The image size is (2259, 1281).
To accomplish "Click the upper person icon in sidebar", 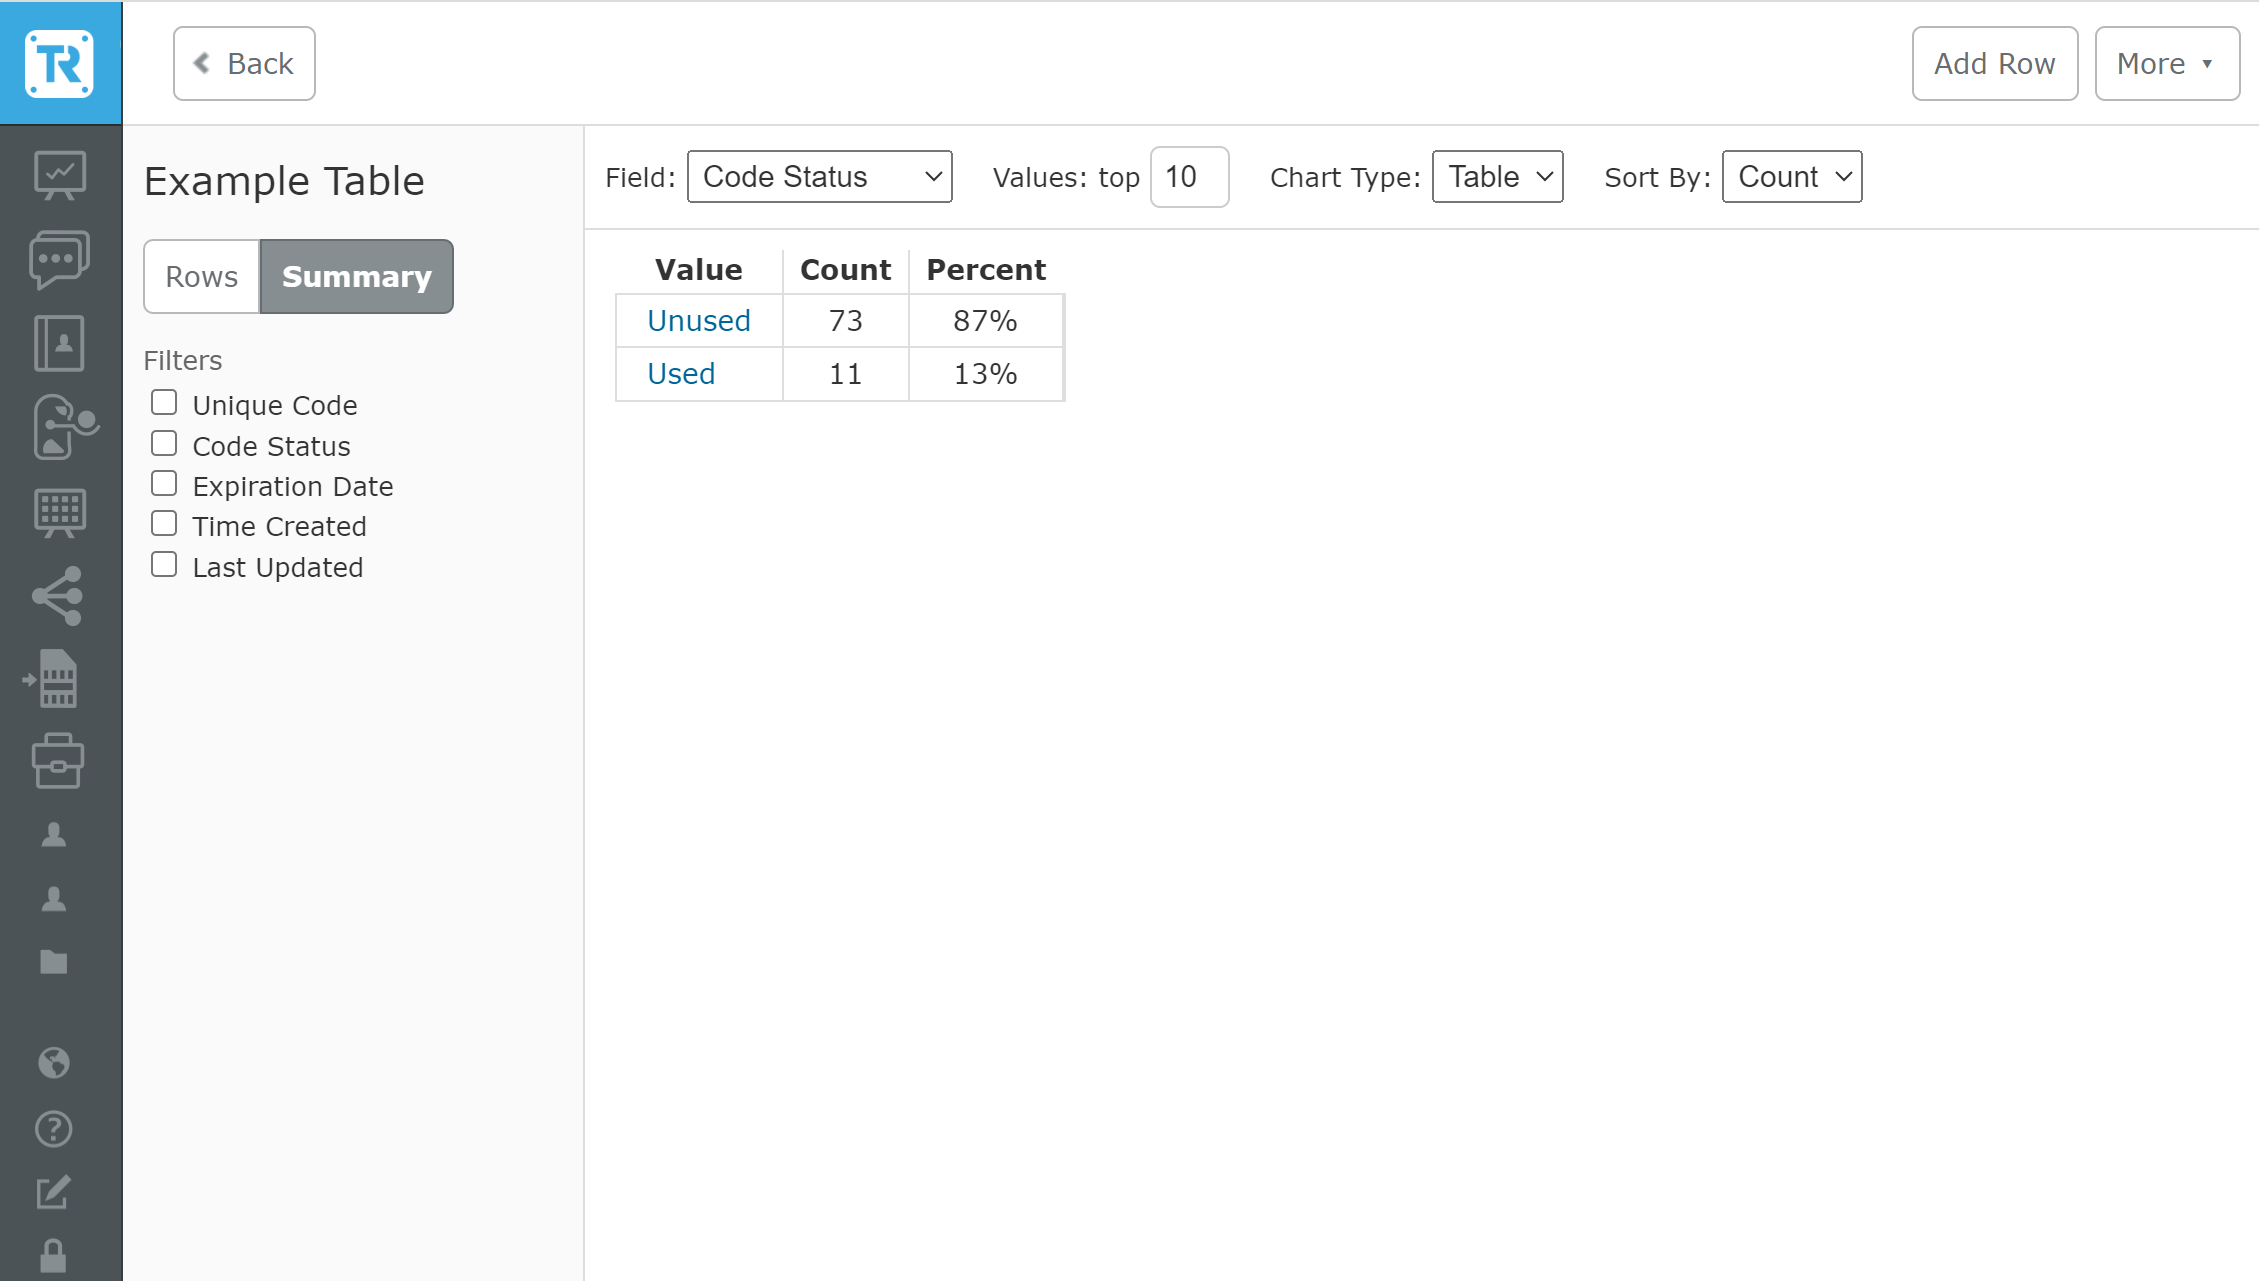I will [x=54, y=835].
